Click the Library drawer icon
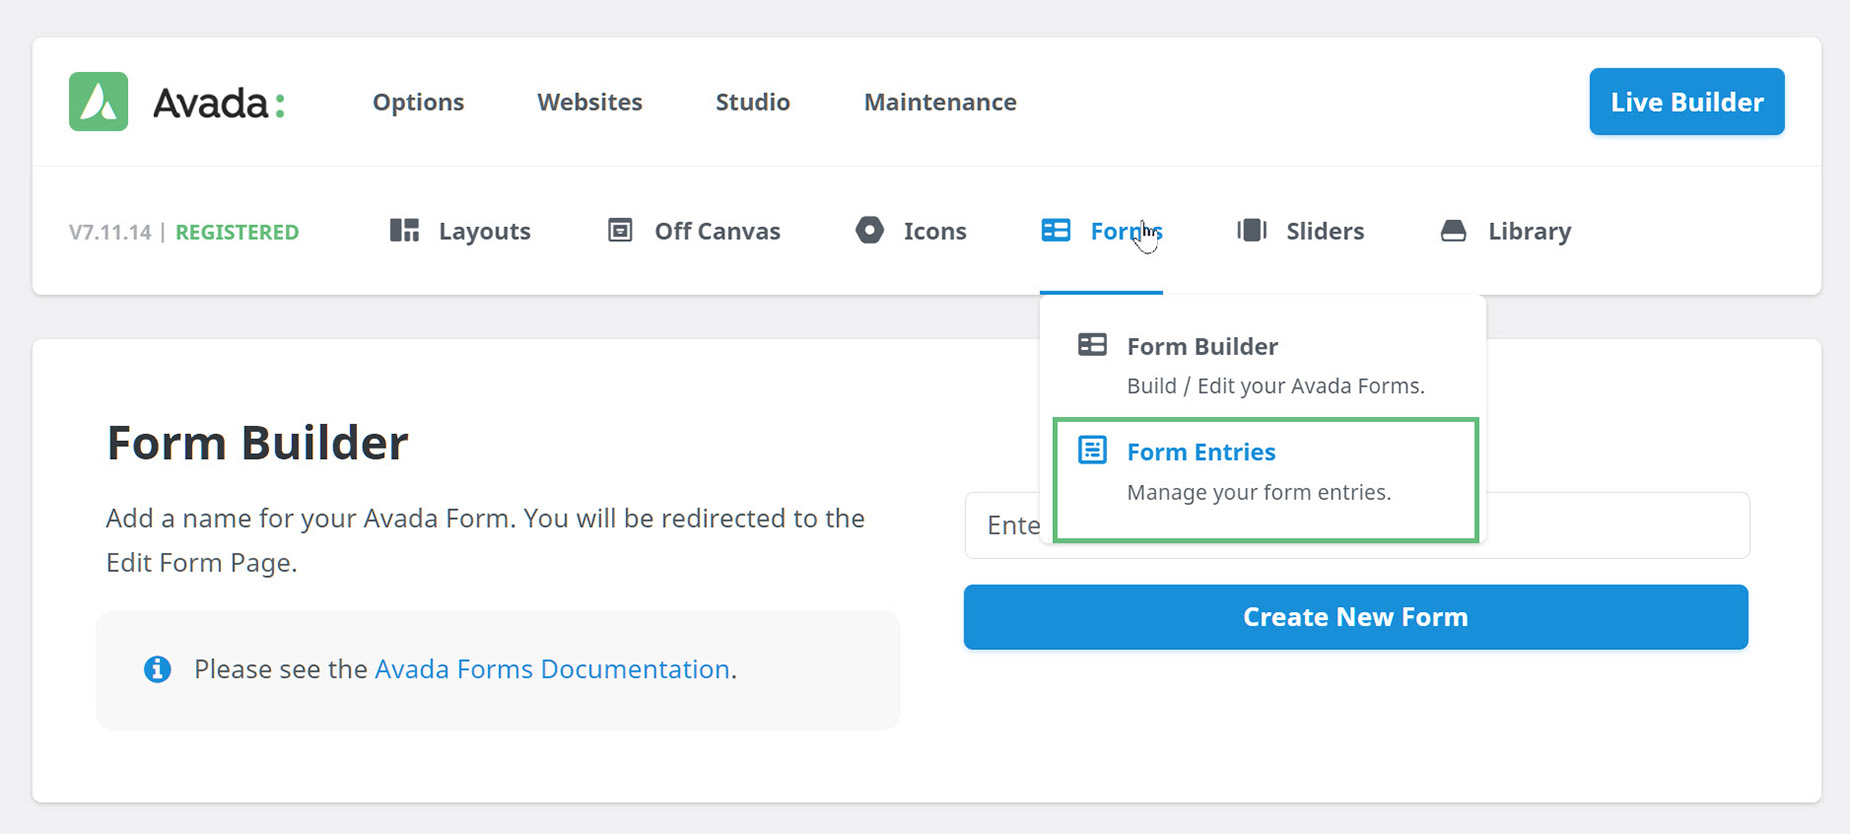This screenshot has width=1850, height=834. 1454,231
